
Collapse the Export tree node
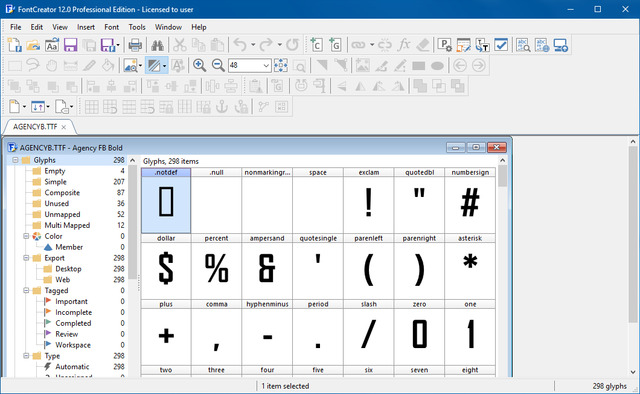pyautogui.click(x=26, y=258)
